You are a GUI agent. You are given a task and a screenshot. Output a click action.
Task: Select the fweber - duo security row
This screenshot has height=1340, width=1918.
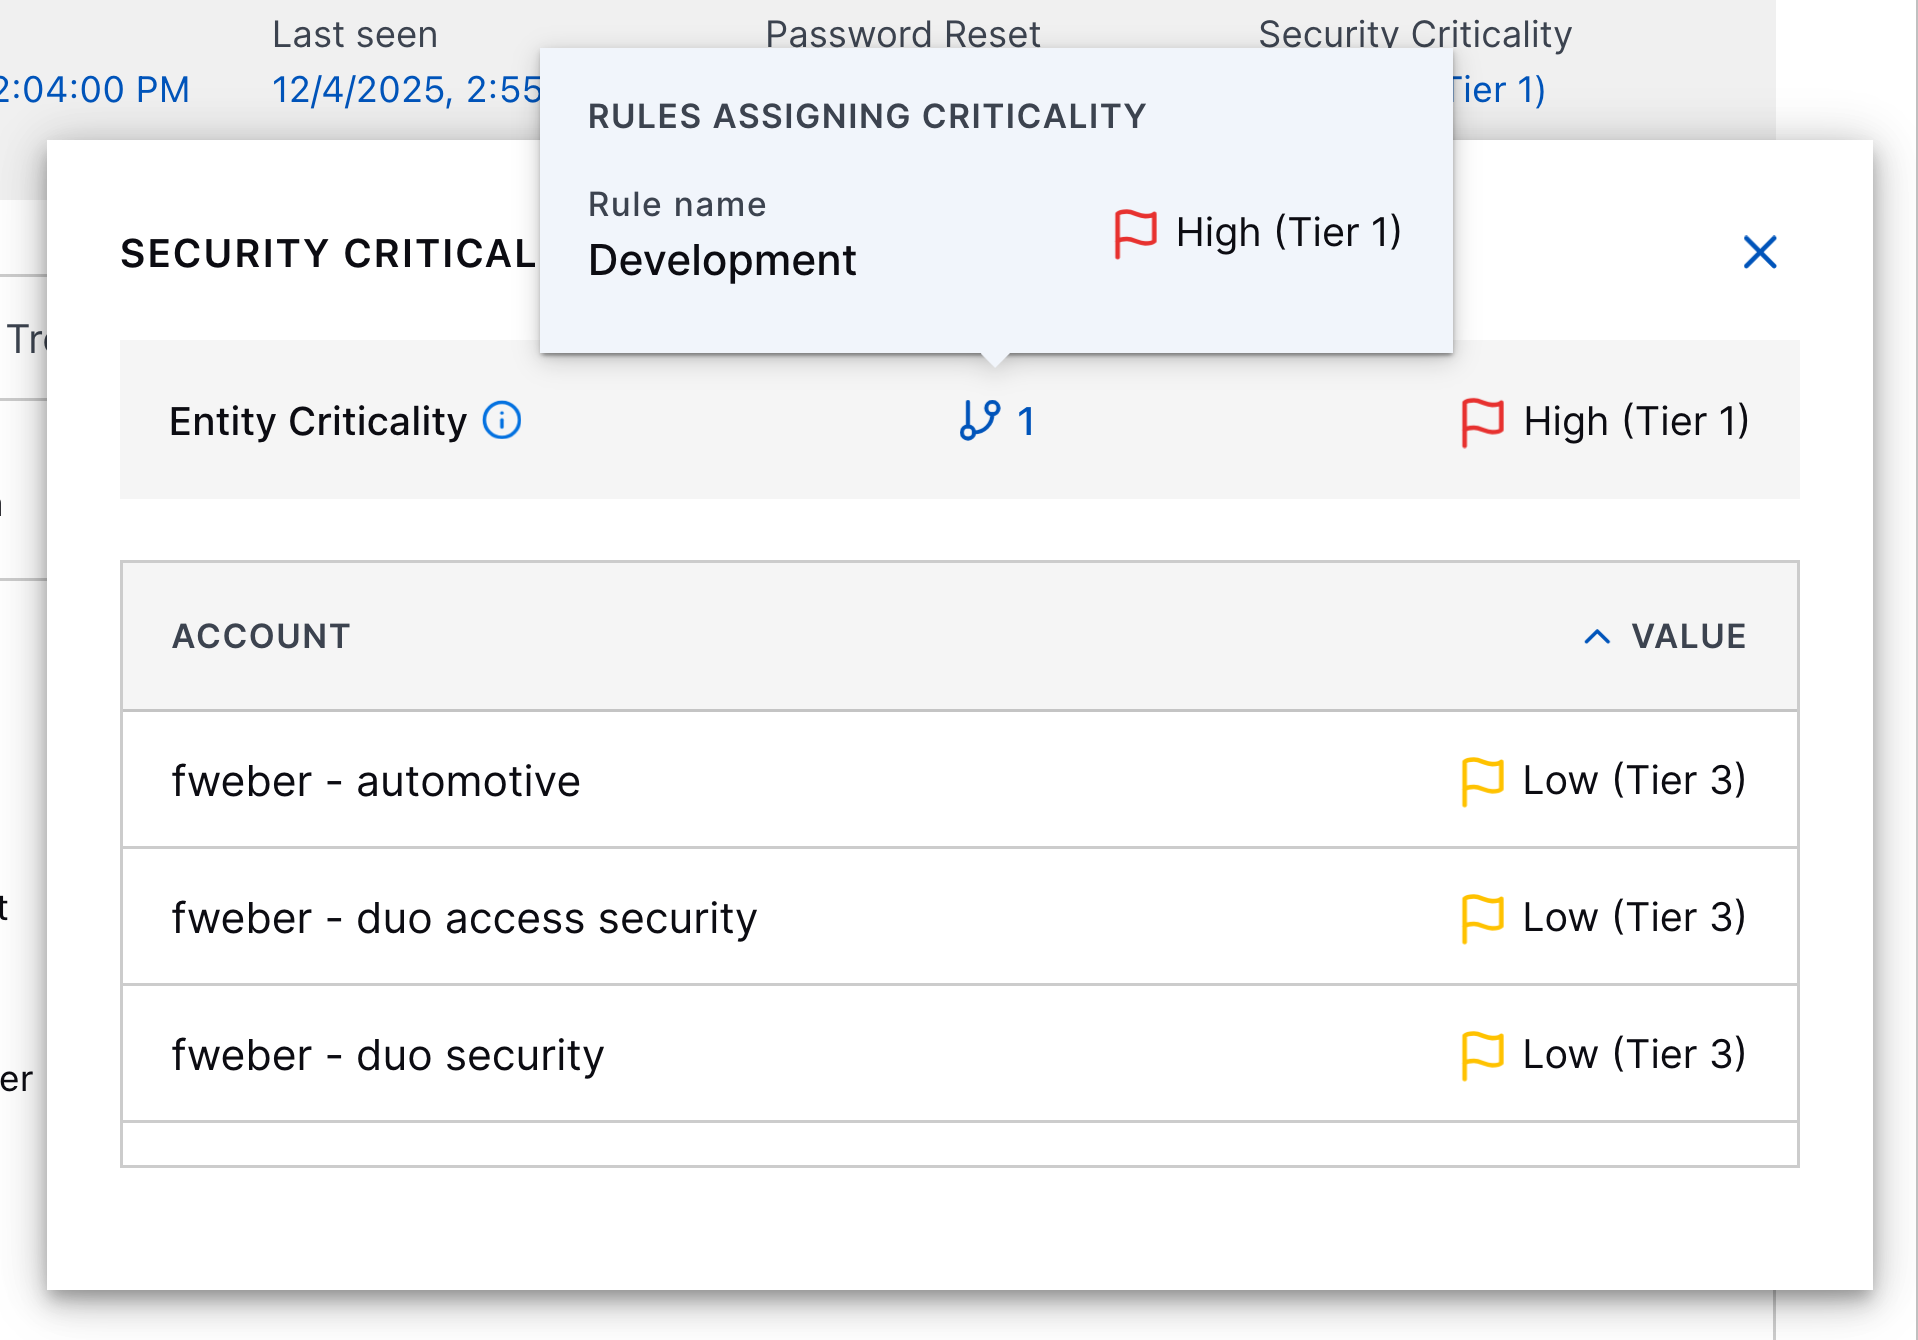coord(388,1054)
